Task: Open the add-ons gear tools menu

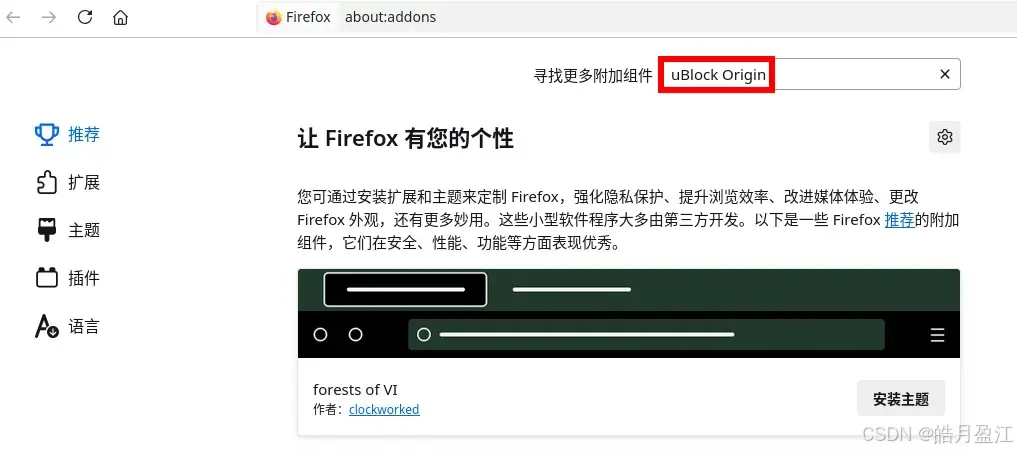Action: [944, 137]
